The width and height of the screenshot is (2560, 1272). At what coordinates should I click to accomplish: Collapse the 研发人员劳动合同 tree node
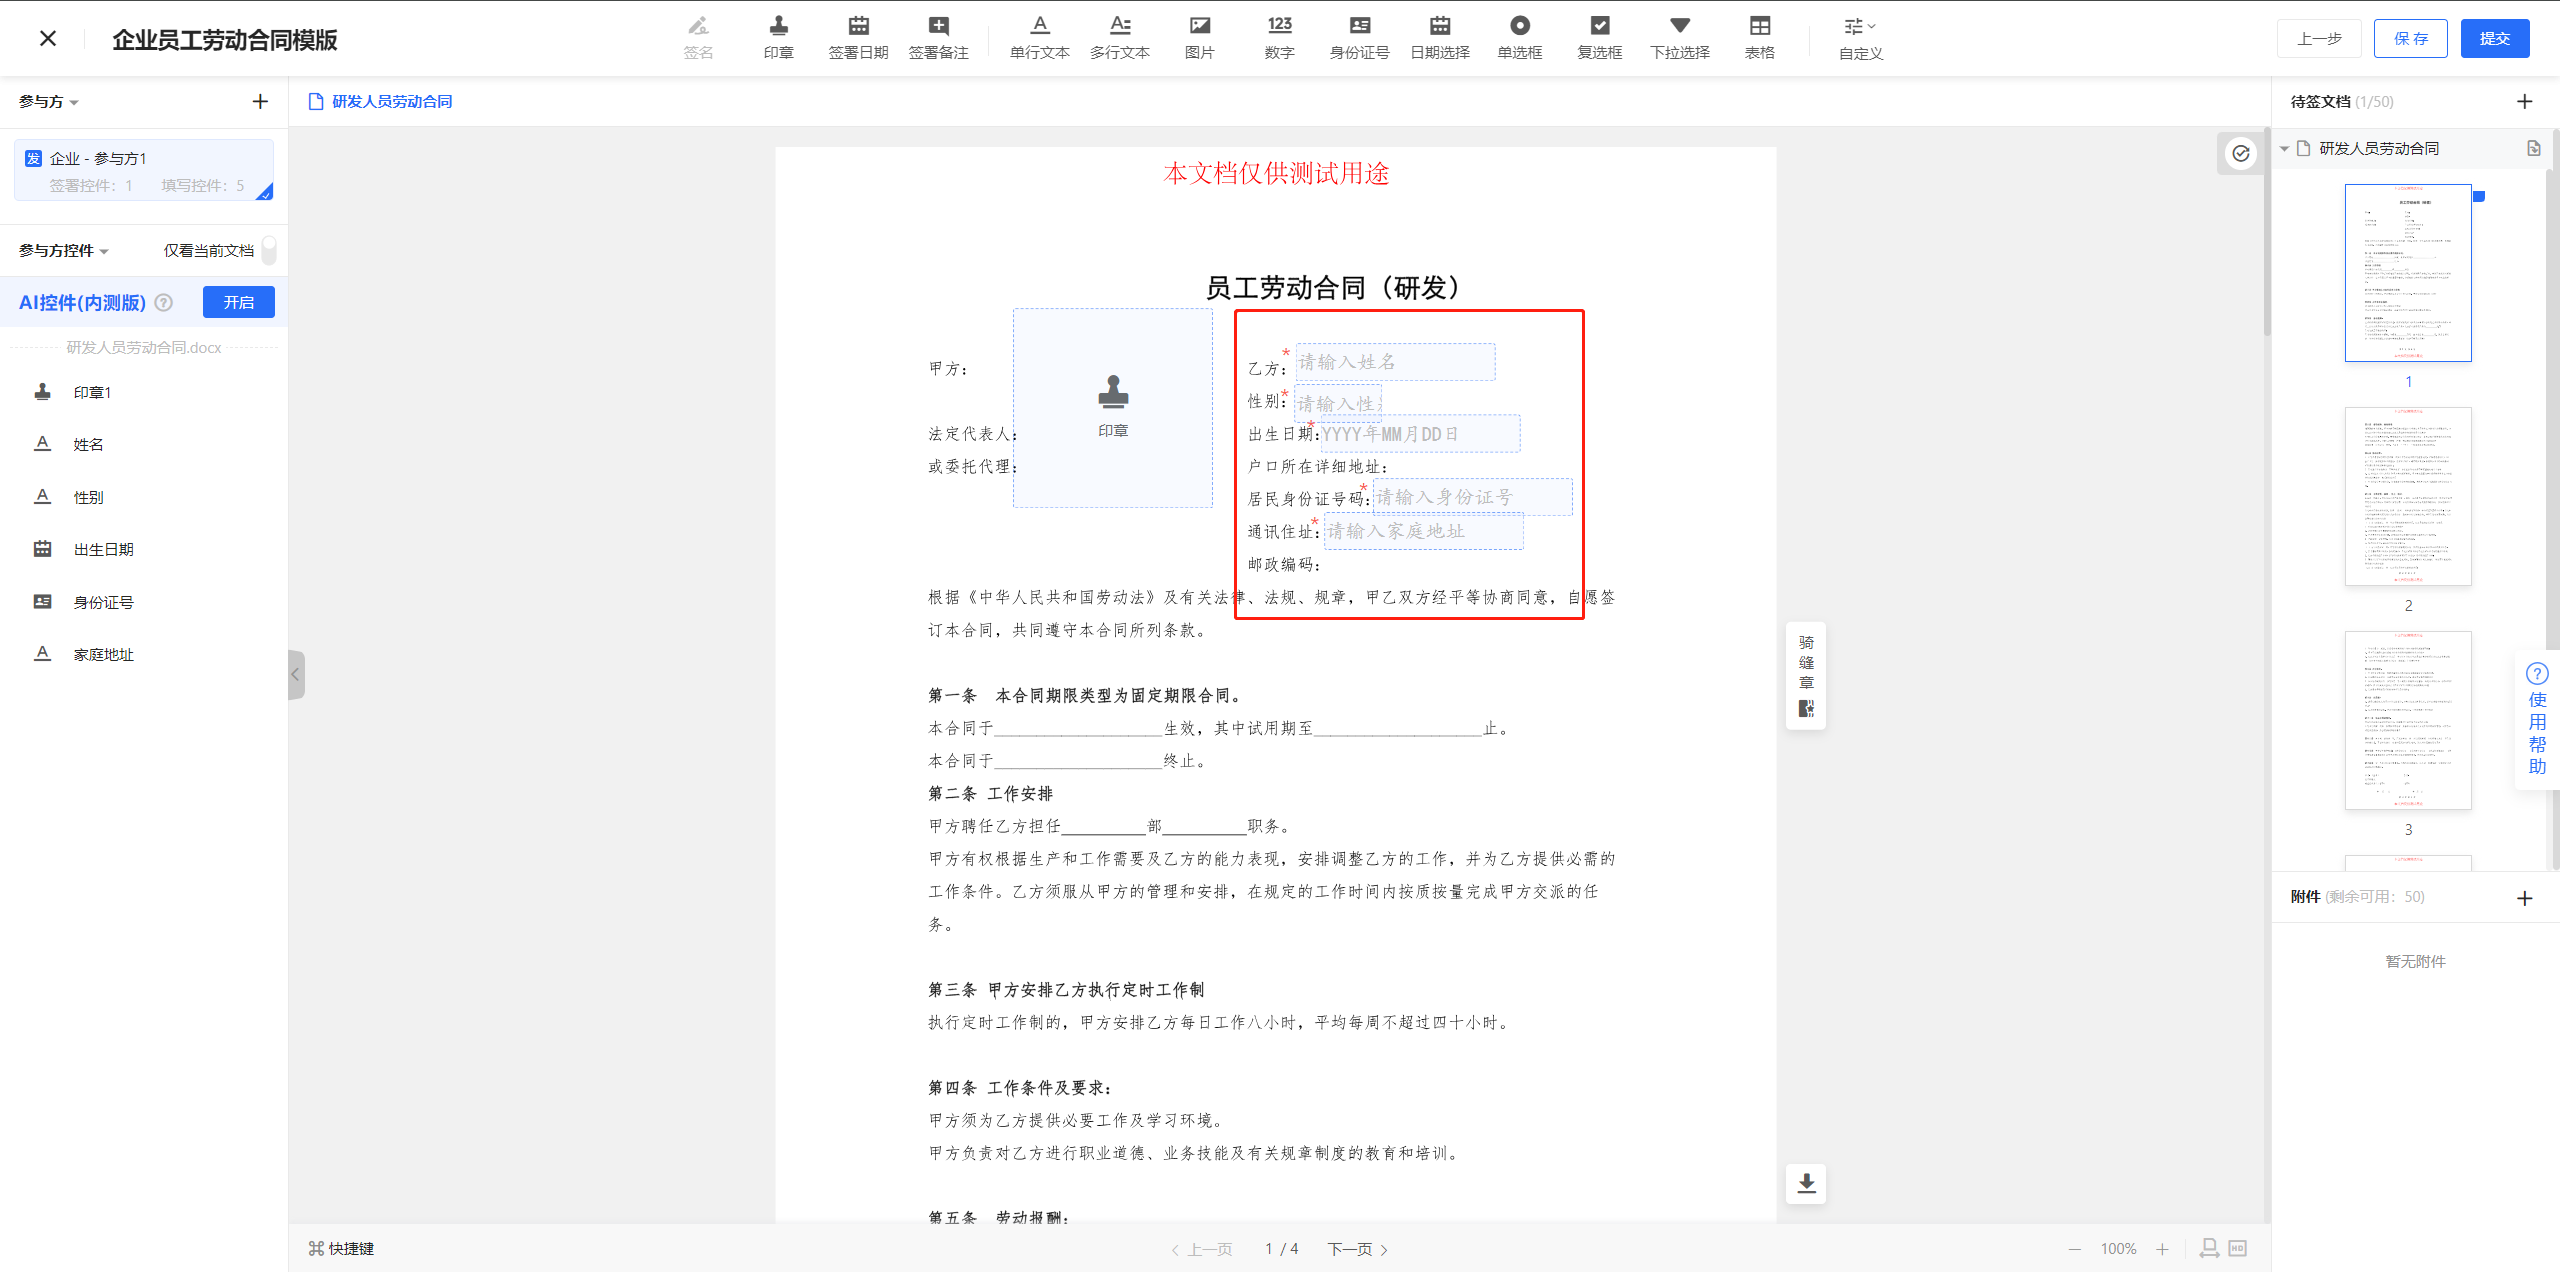pos(2284,149)
